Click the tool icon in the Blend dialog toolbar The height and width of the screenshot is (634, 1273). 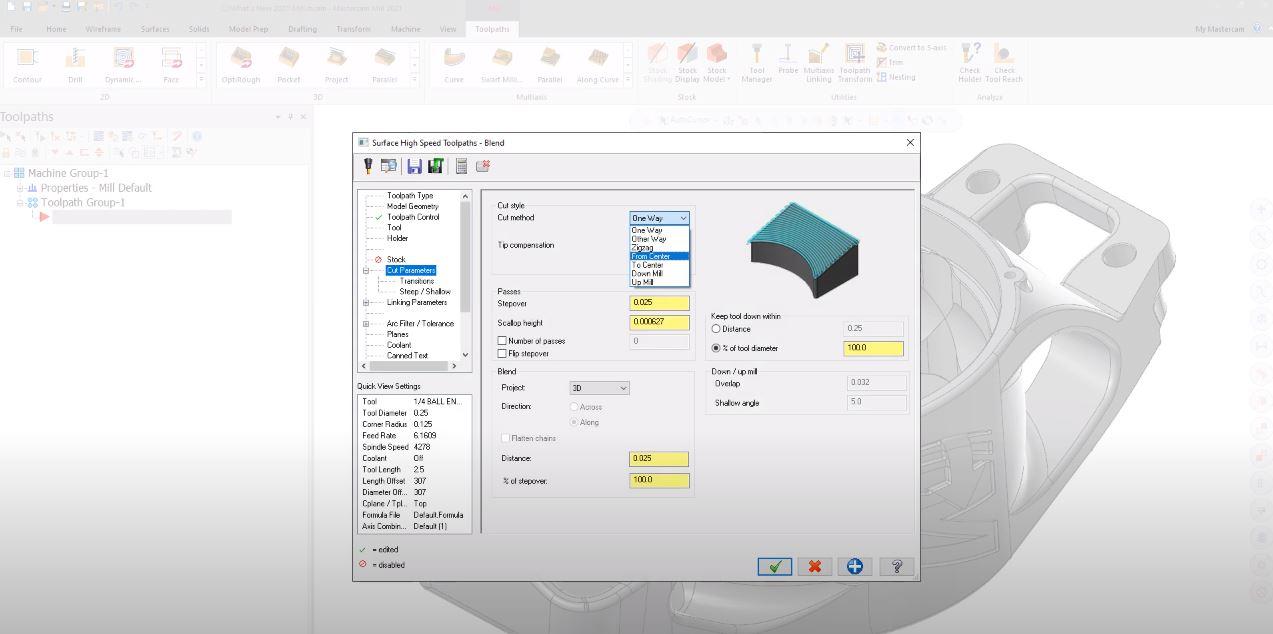368,166
